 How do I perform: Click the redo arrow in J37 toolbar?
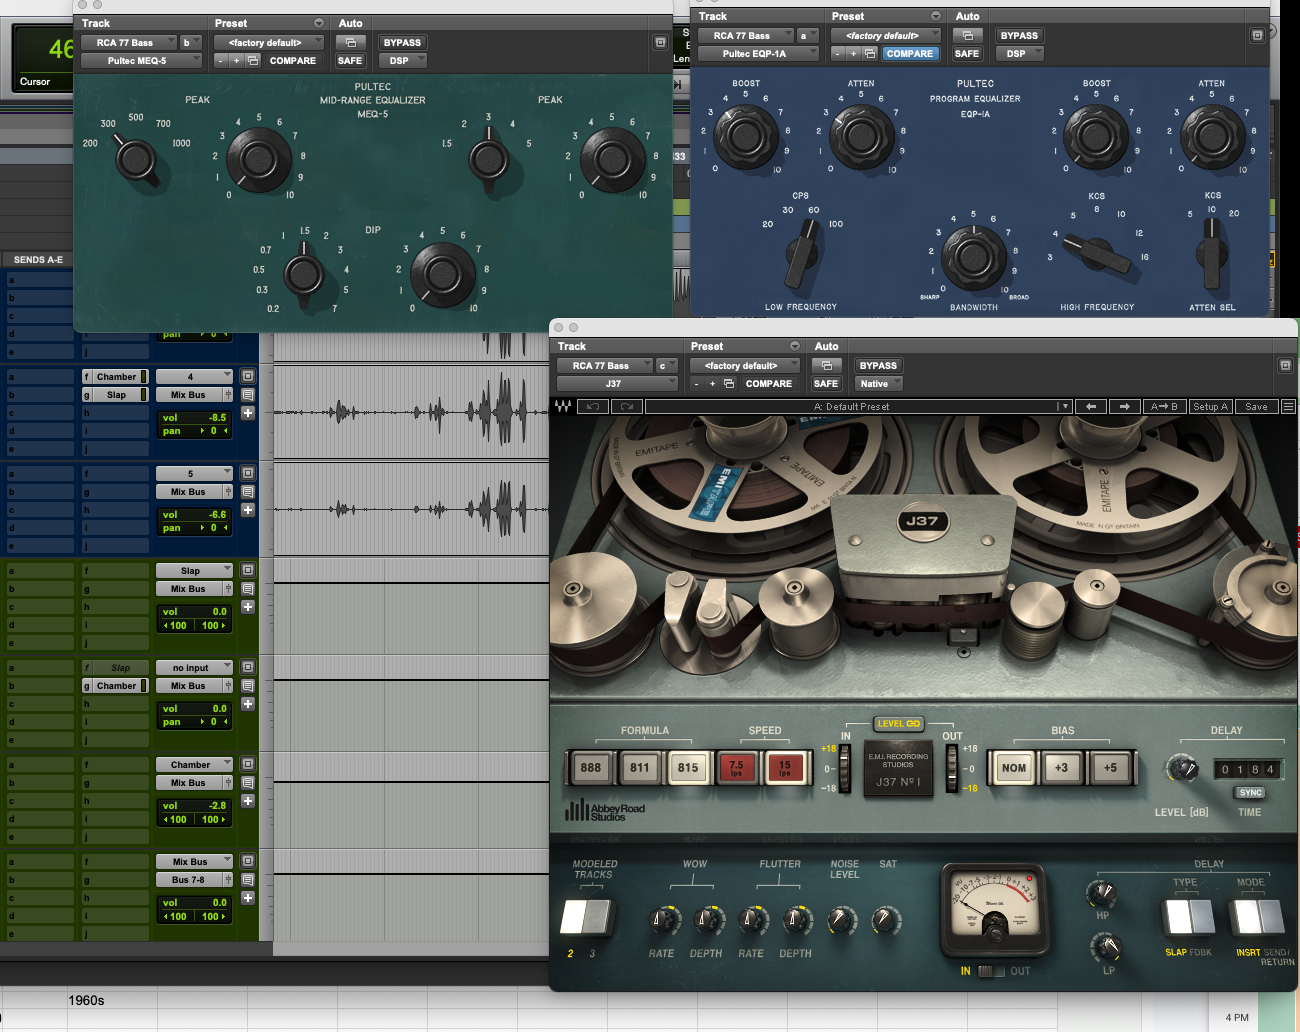[x=627, y=407]
